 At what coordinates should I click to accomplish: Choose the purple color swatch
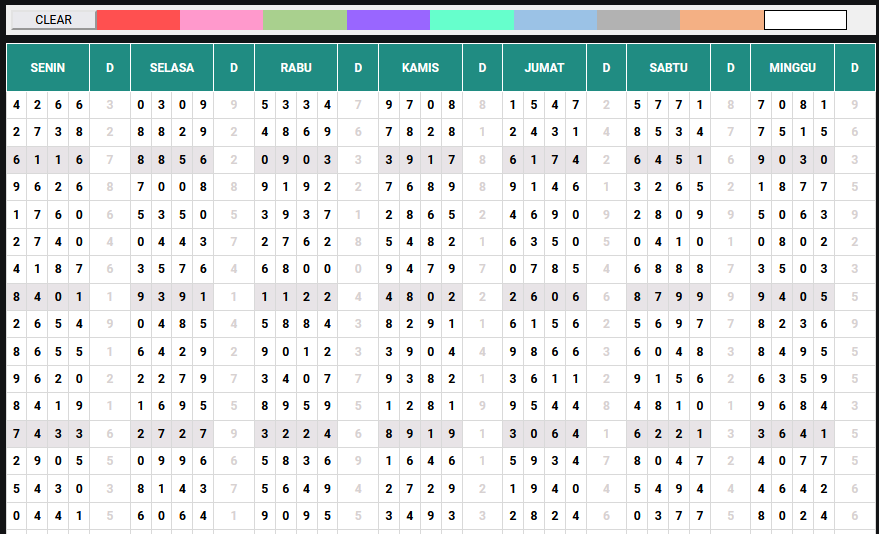pos(388,20)
